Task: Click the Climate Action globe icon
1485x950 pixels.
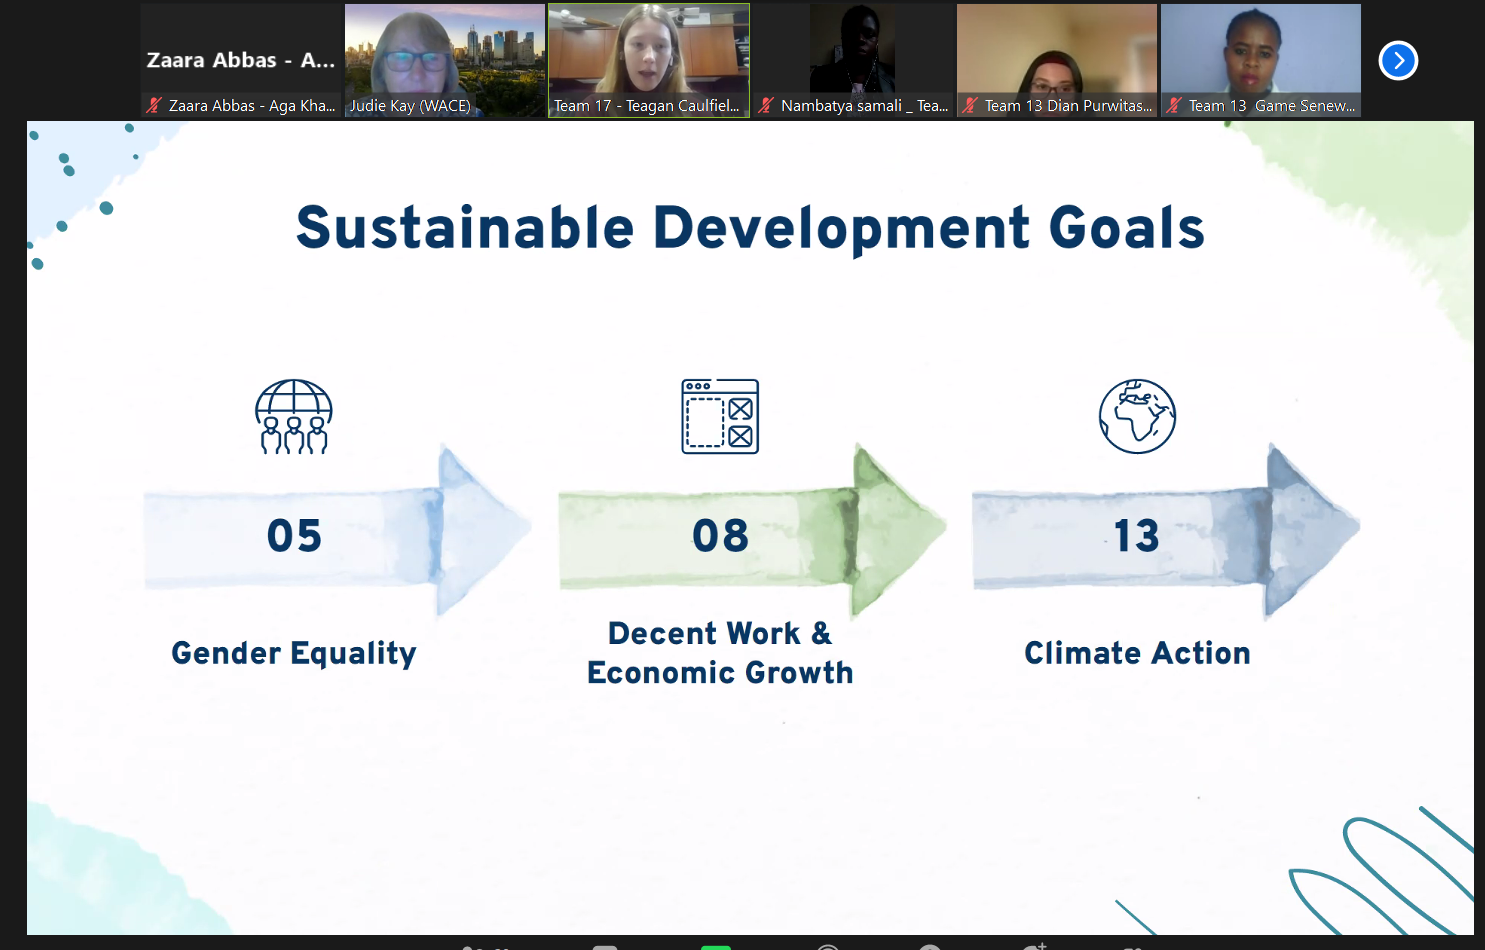Action: click(1137, 416)
